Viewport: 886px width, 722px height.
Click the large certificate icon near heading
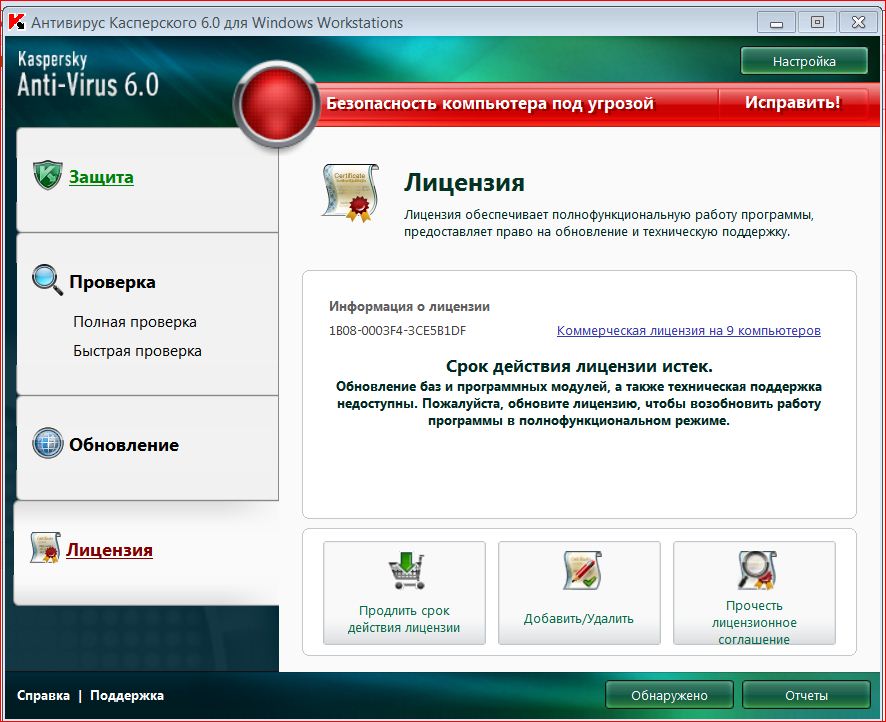coord(350,193)
